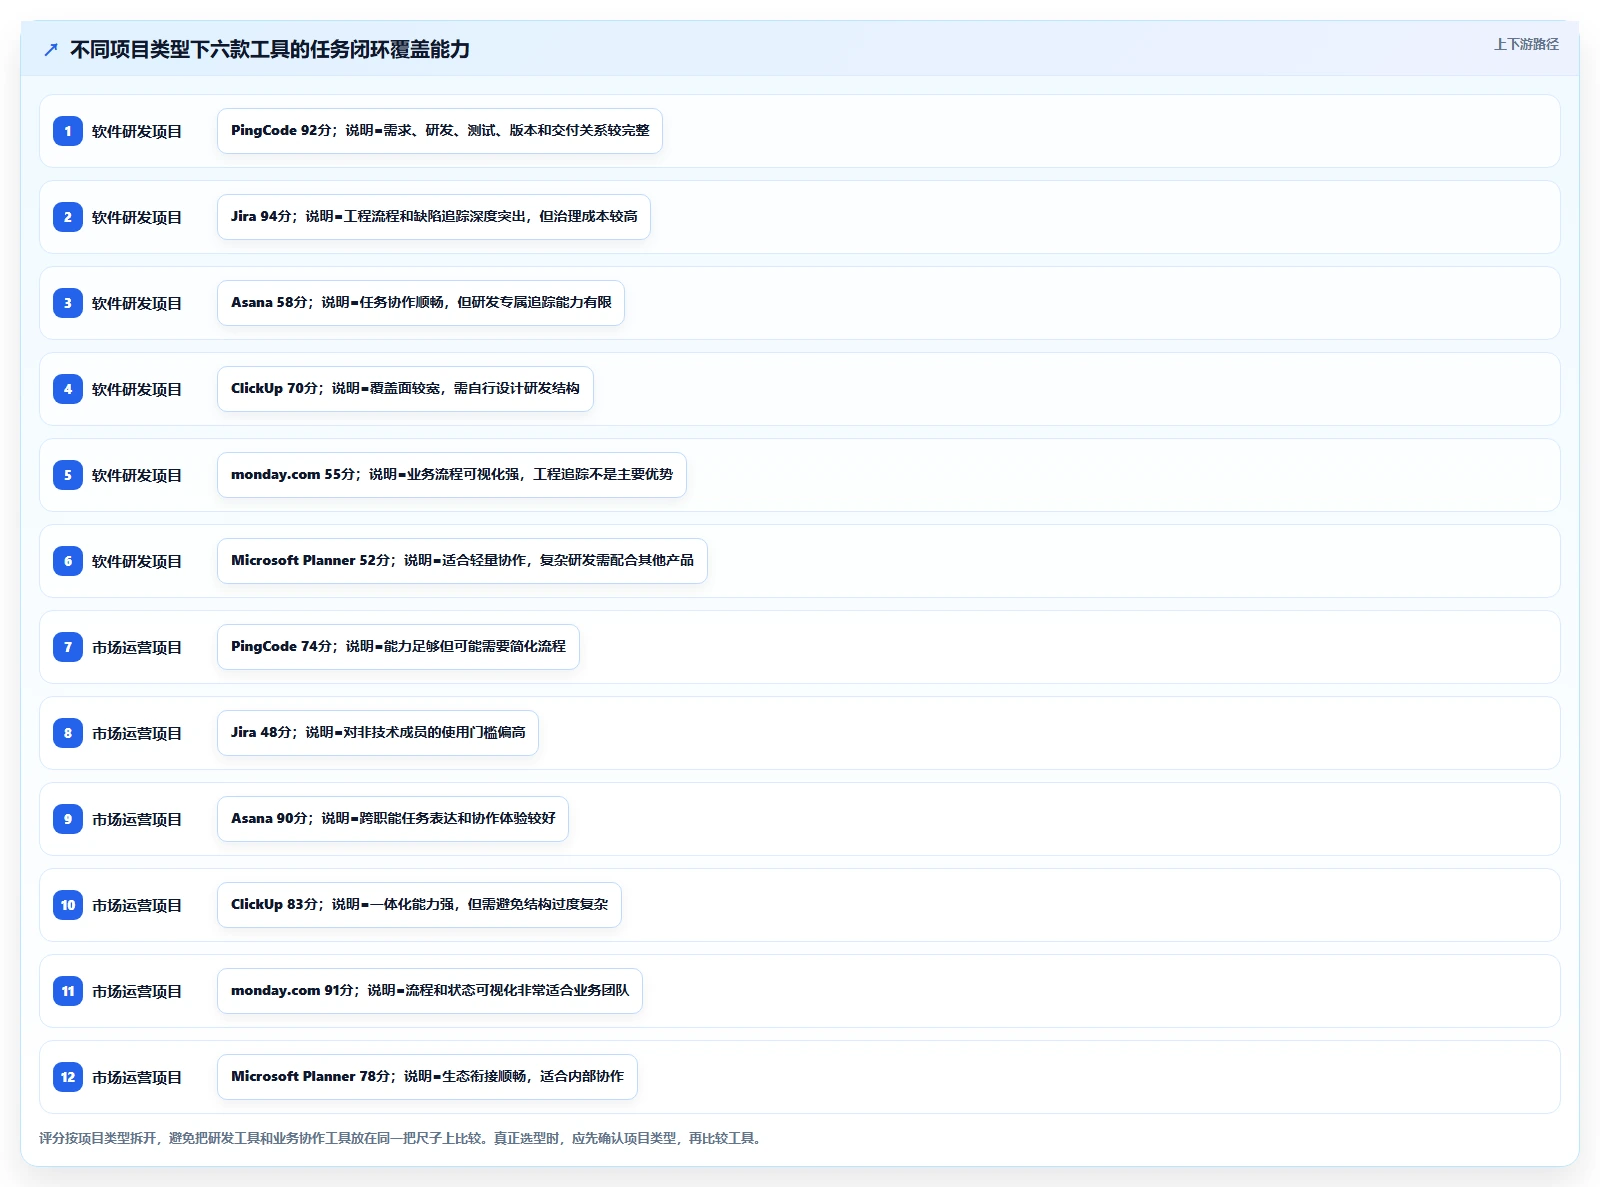Screen dimensions: 1600x1187
Task: Click the 上下游路径 label in the header
Action: click(1526, 44)
